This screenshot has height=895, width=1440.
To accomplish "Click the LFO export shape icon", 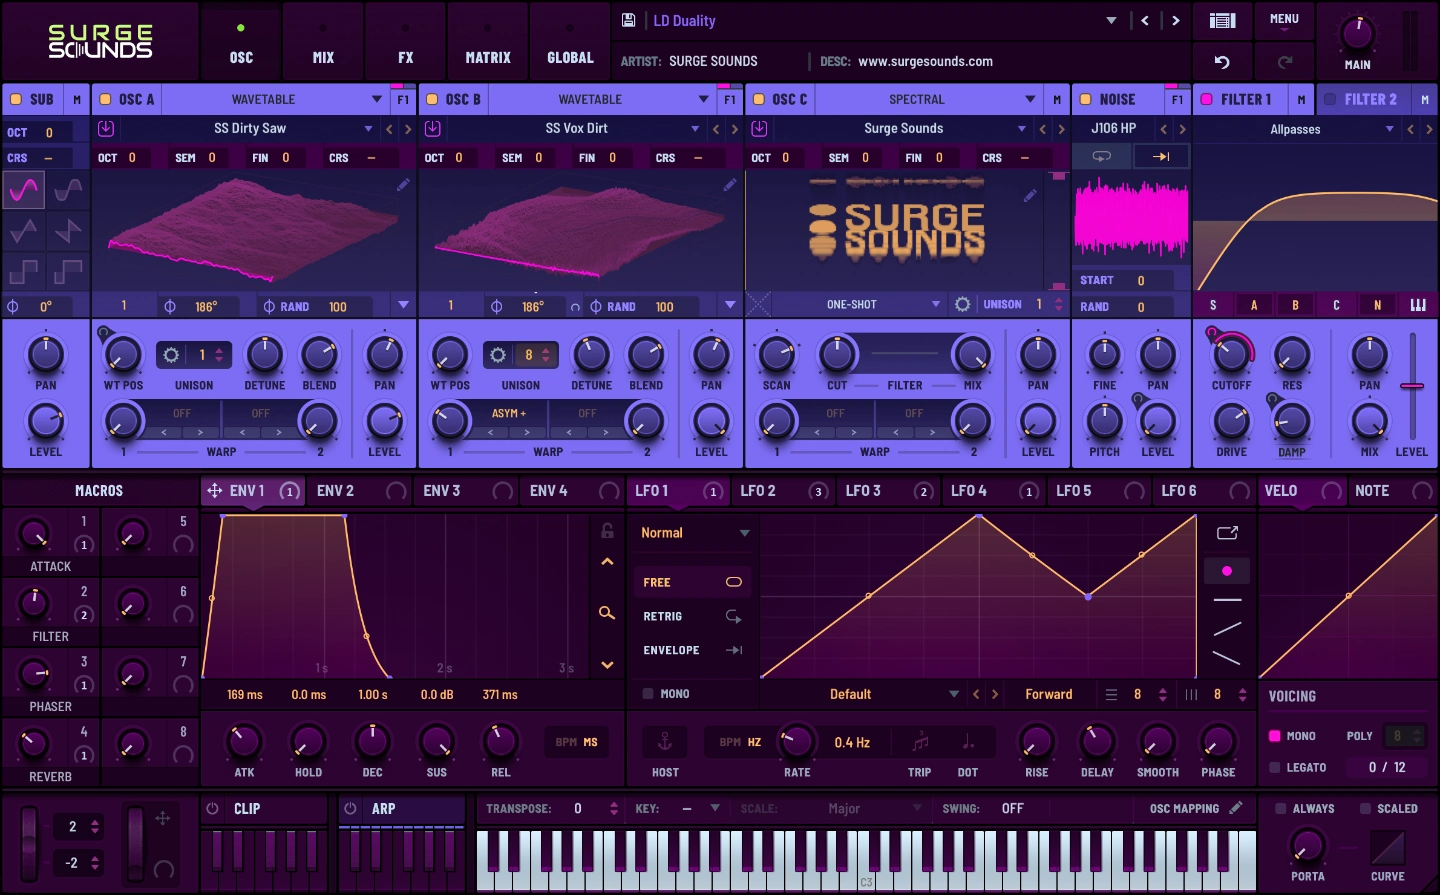I will pos(1227,533).
